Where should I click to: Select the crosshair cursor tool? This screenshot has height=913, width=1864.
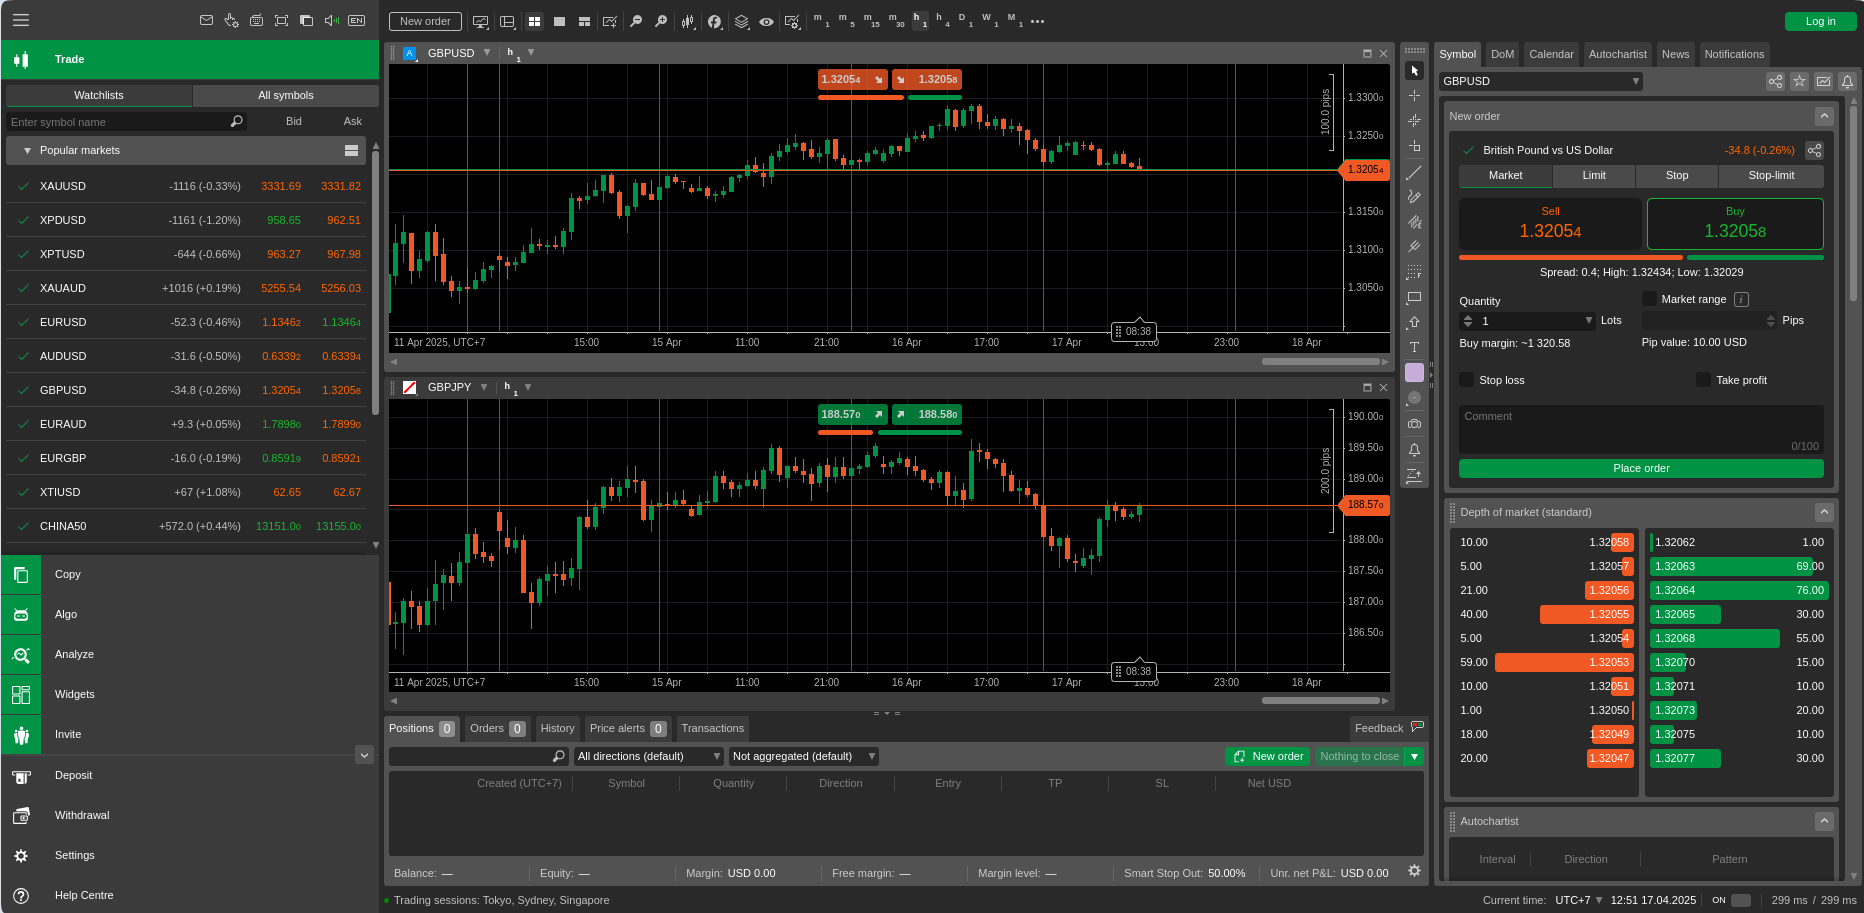point(1414,95)
